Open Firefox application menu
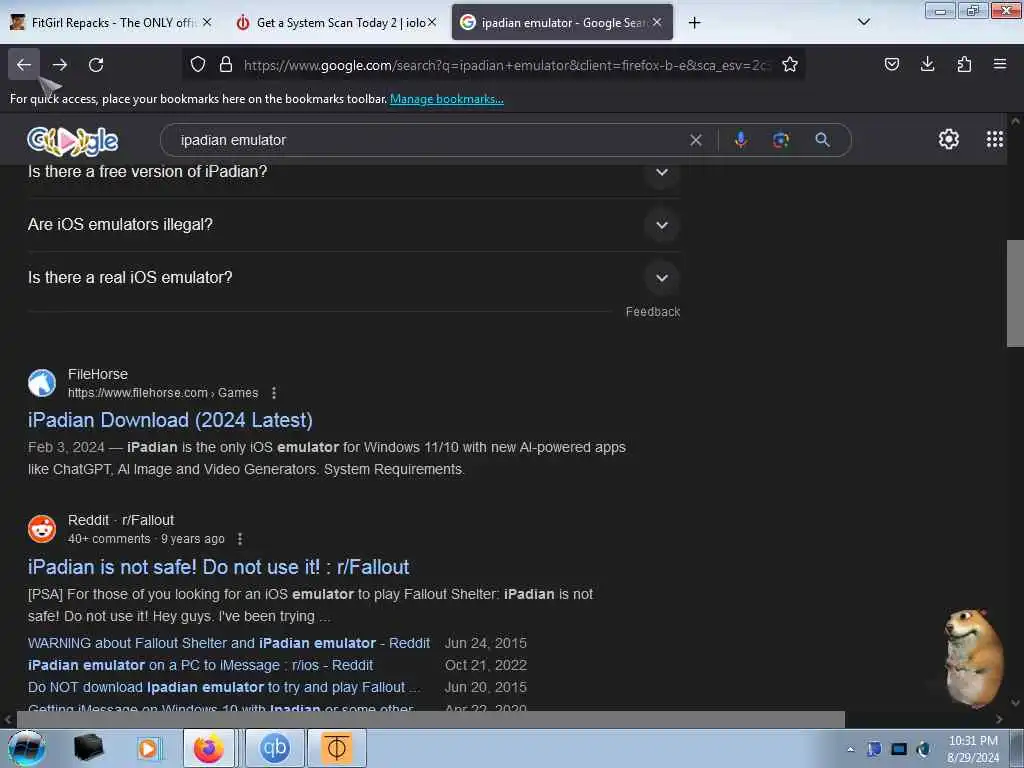 click(1000, 64)
